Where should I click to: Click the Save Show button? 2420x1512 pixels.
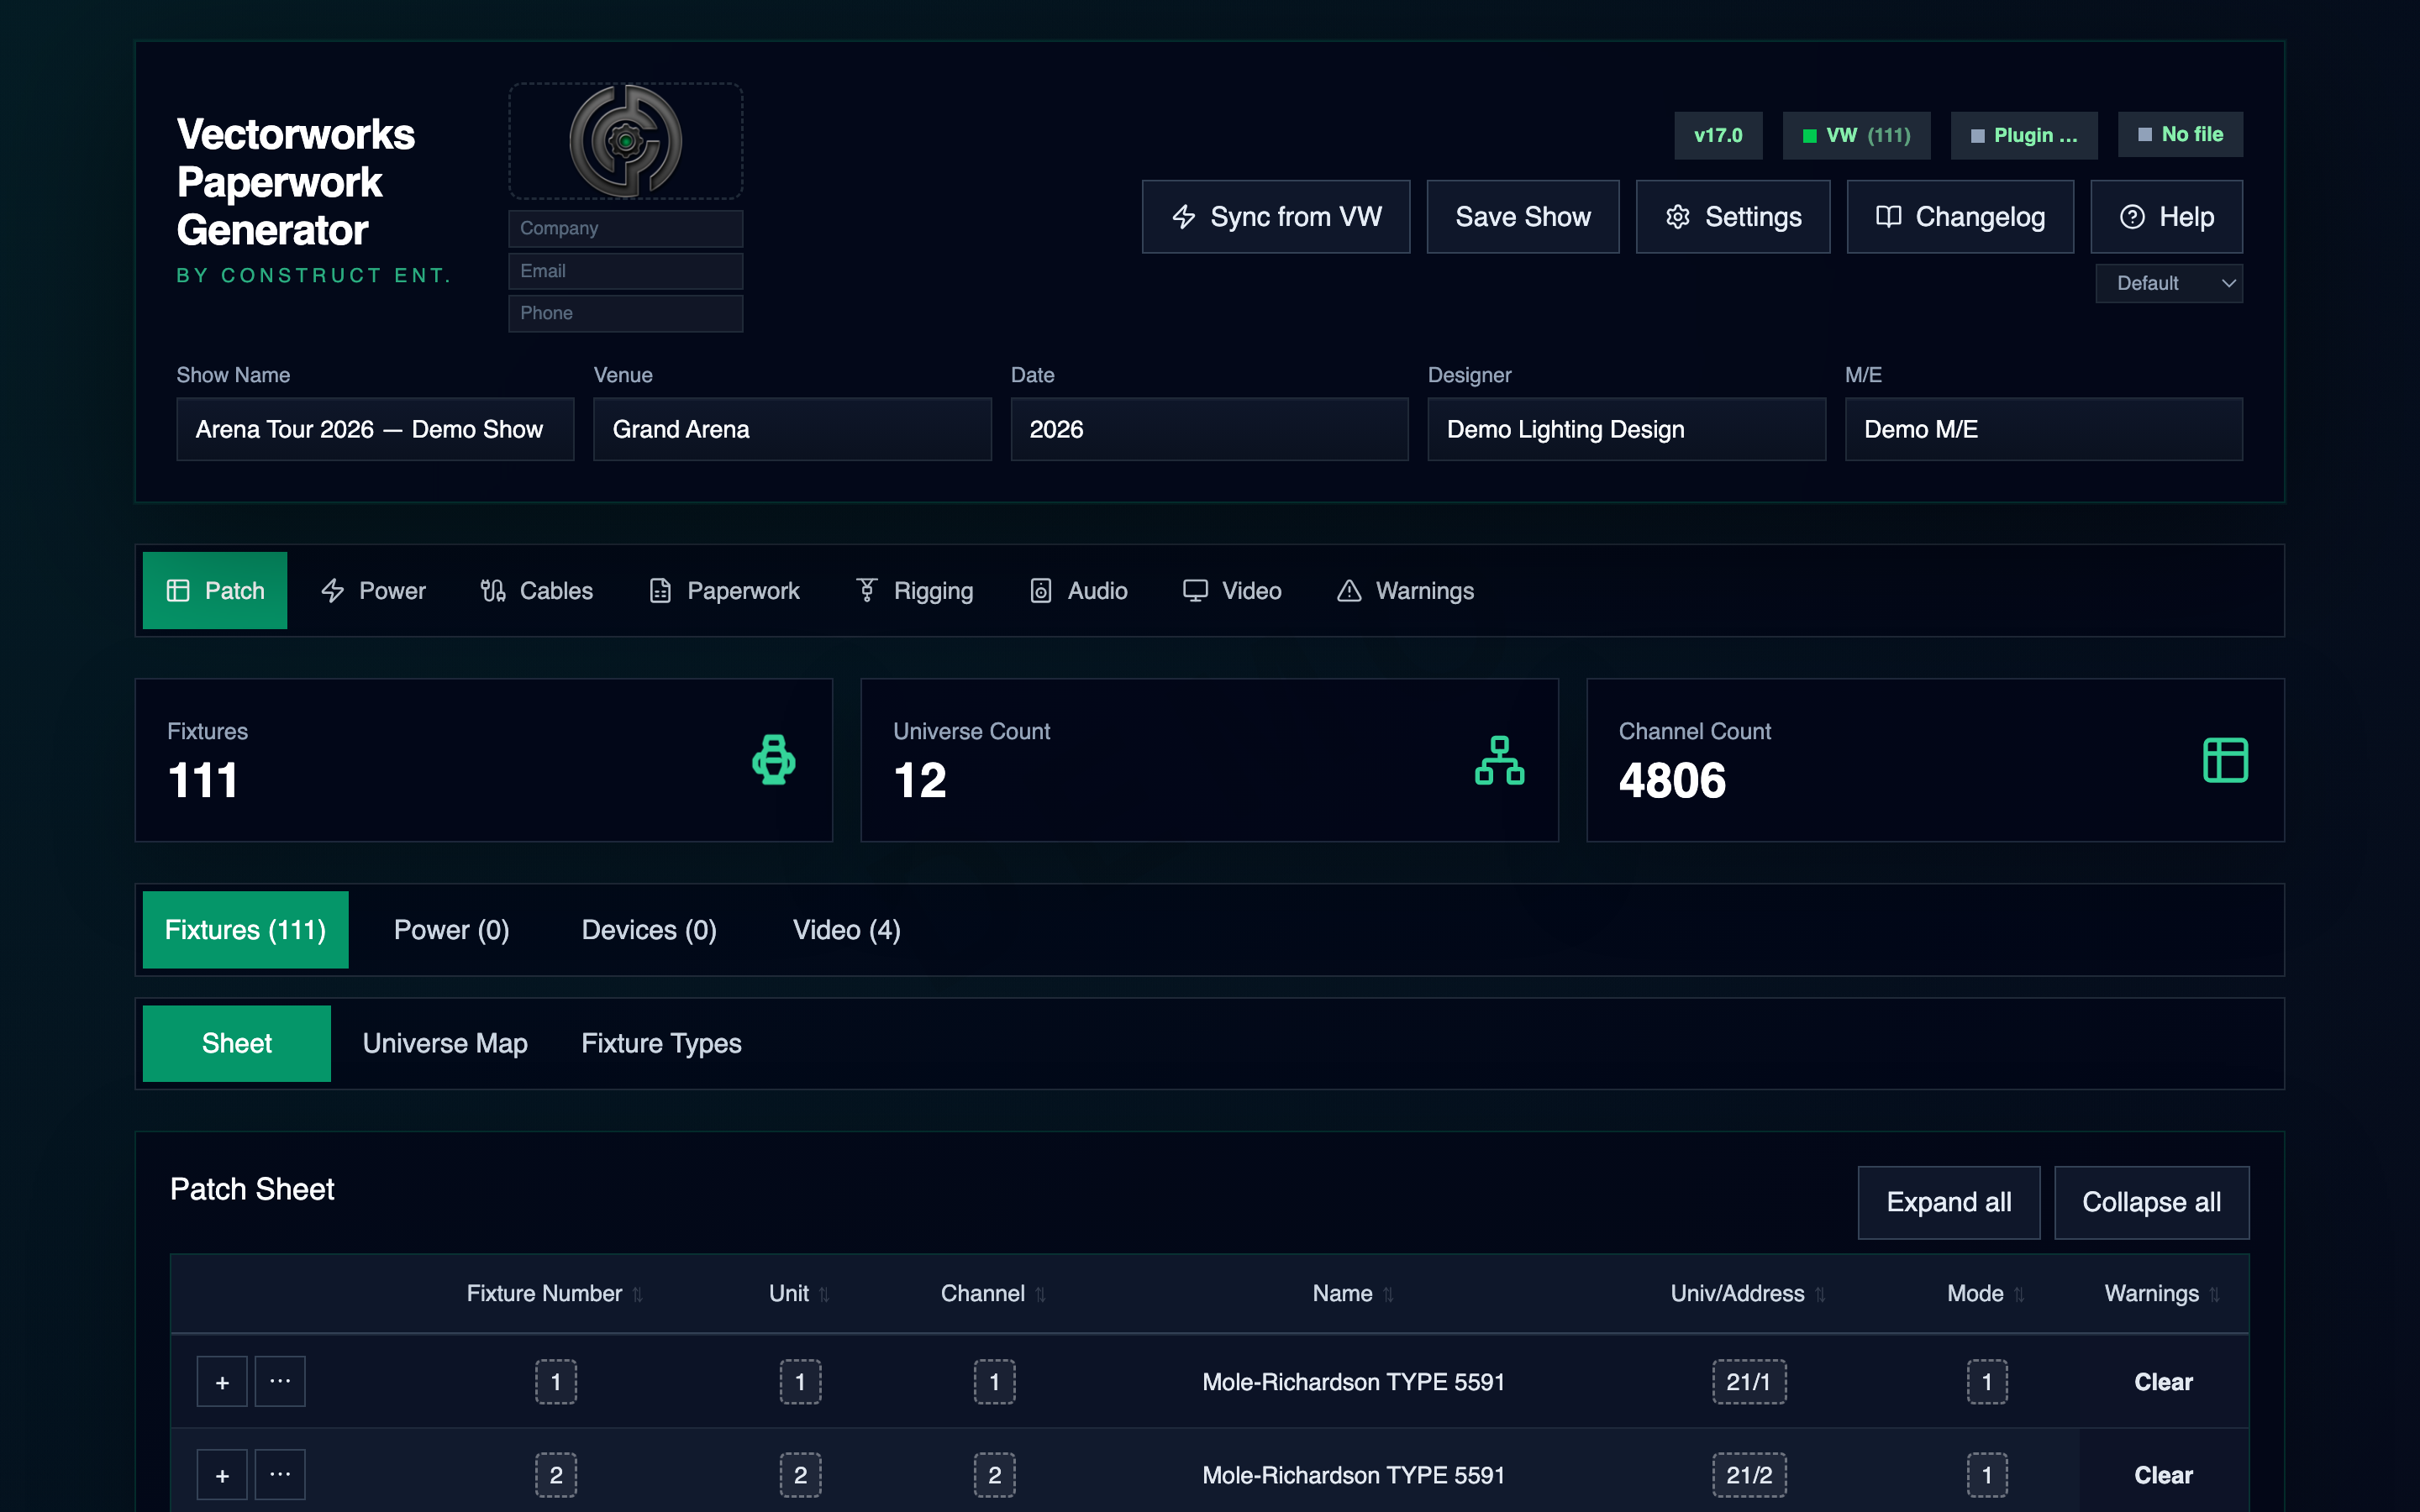1522,217
